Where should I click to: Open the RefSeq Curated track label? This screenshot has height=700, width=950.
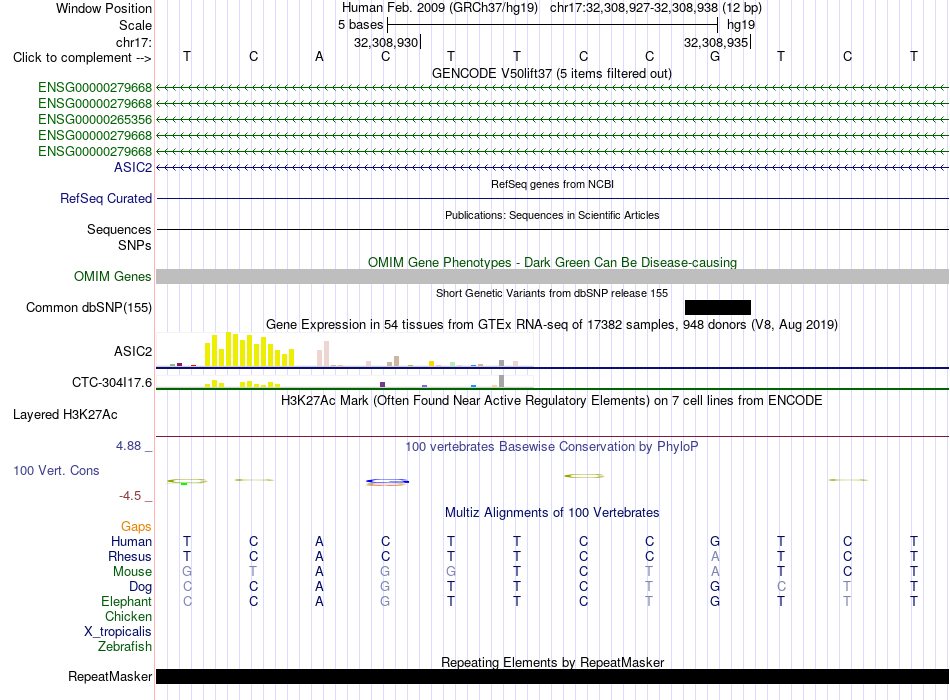coord(106,198)
